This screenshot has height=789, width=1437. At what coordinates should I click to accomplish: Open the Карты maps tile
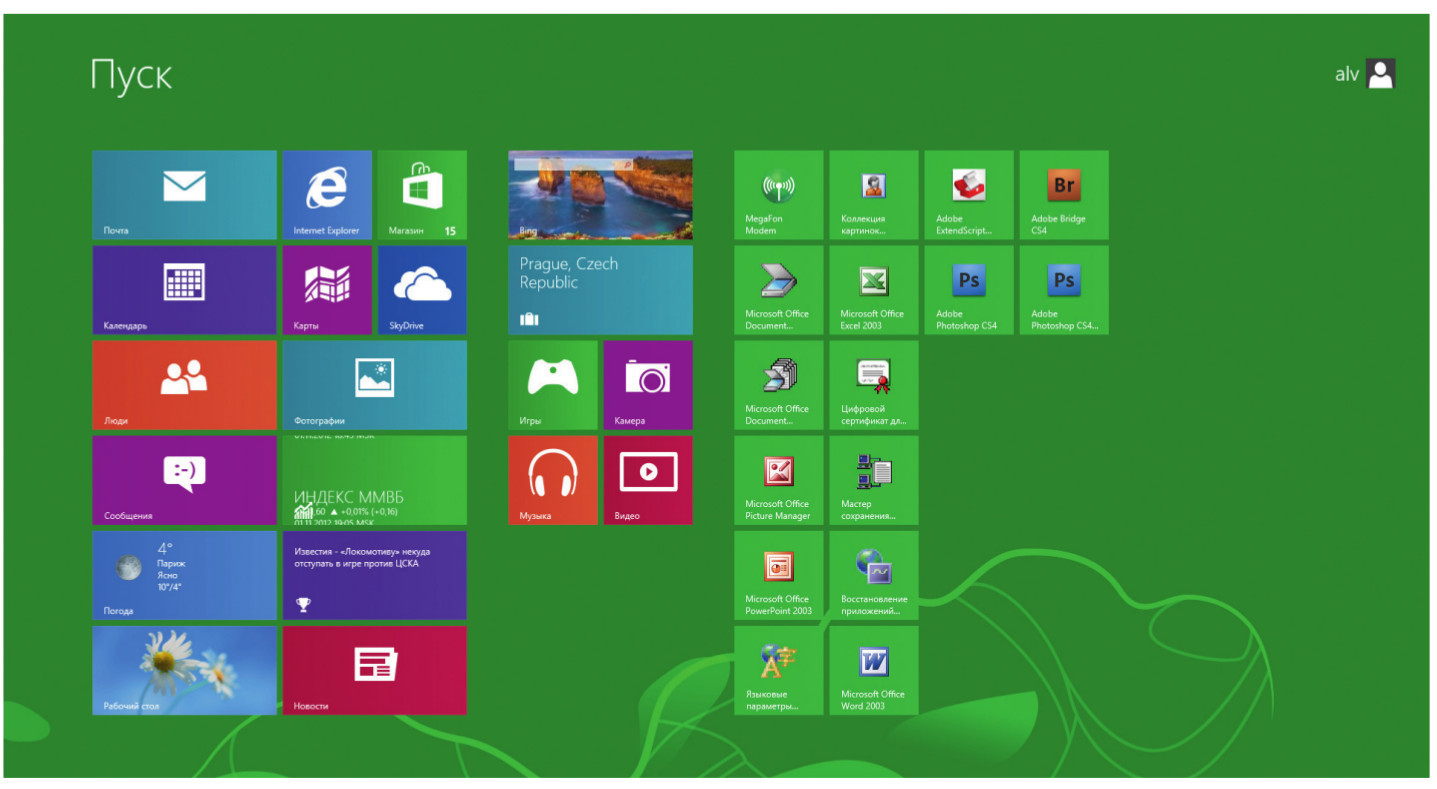point(326,290)
